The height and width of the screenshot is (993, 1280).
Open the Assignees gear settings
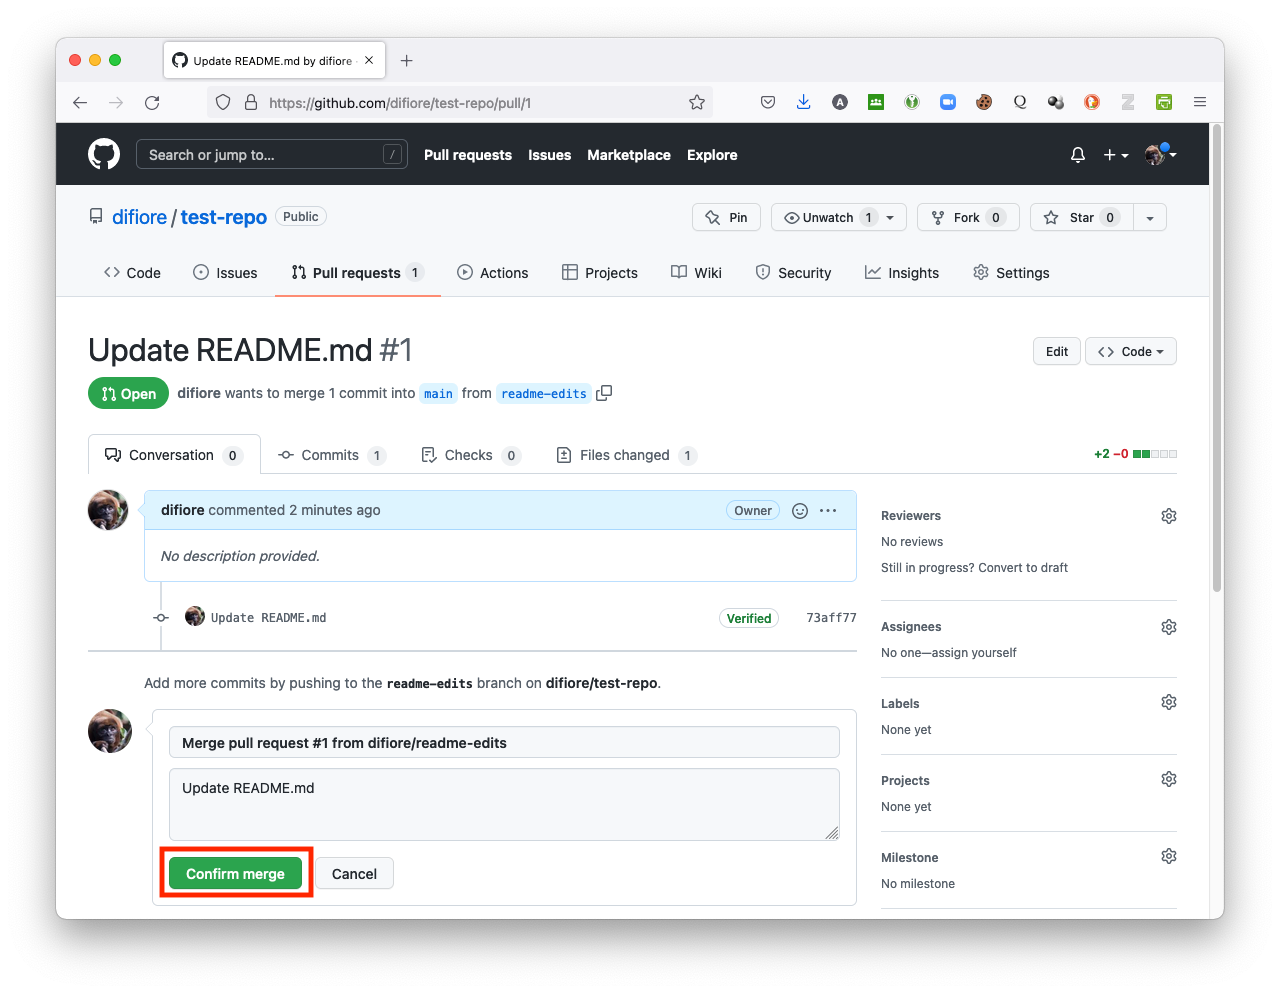tap(1168, 627)
